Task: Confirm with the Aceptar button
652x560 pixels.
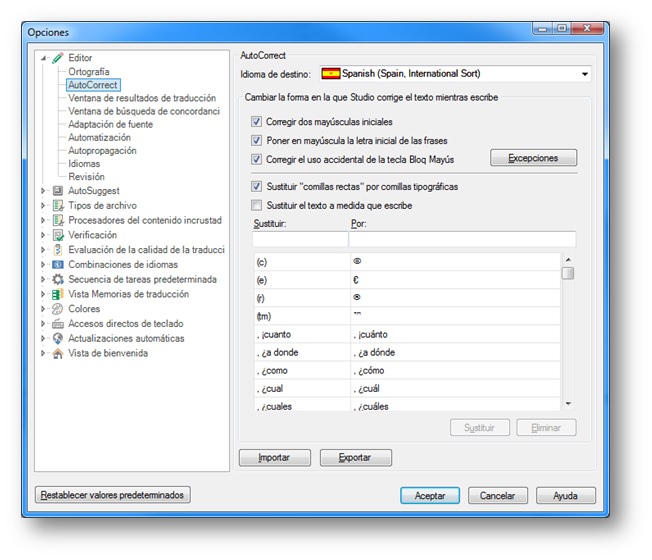Action: (x=430, y=496)
